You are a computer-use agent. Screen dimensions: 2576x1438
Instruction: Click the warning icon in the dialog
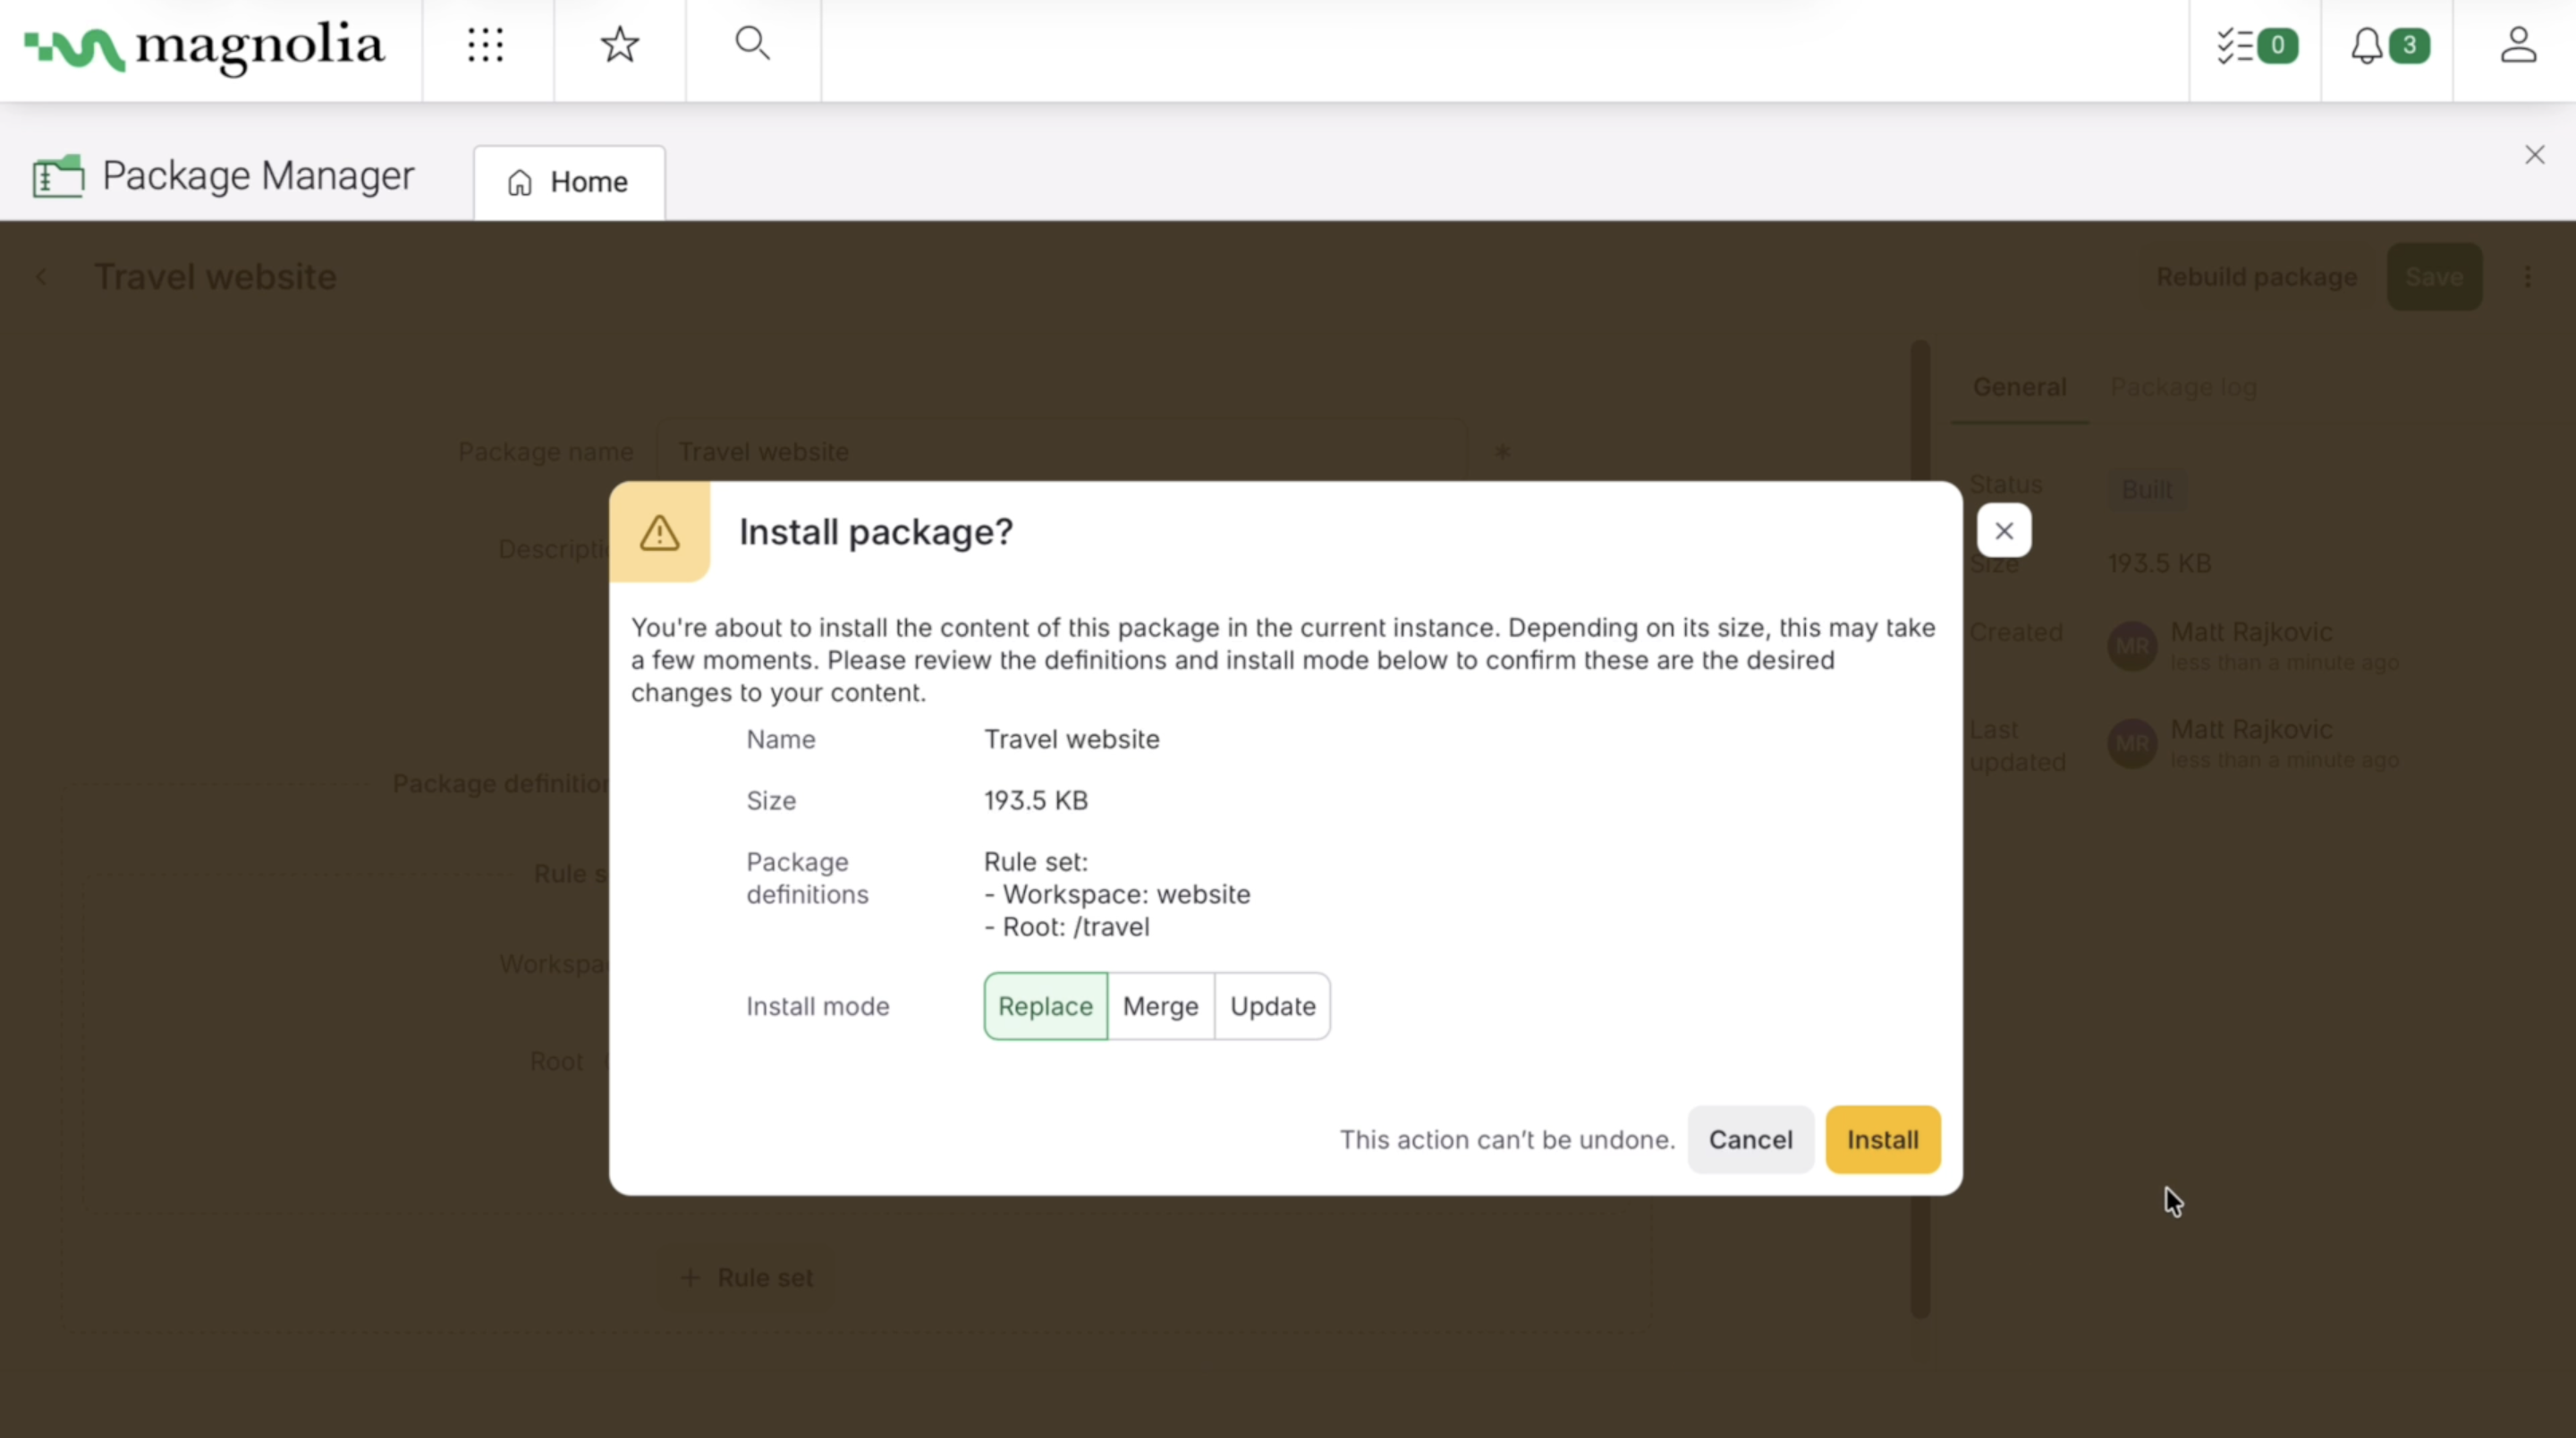pos(660,532)
